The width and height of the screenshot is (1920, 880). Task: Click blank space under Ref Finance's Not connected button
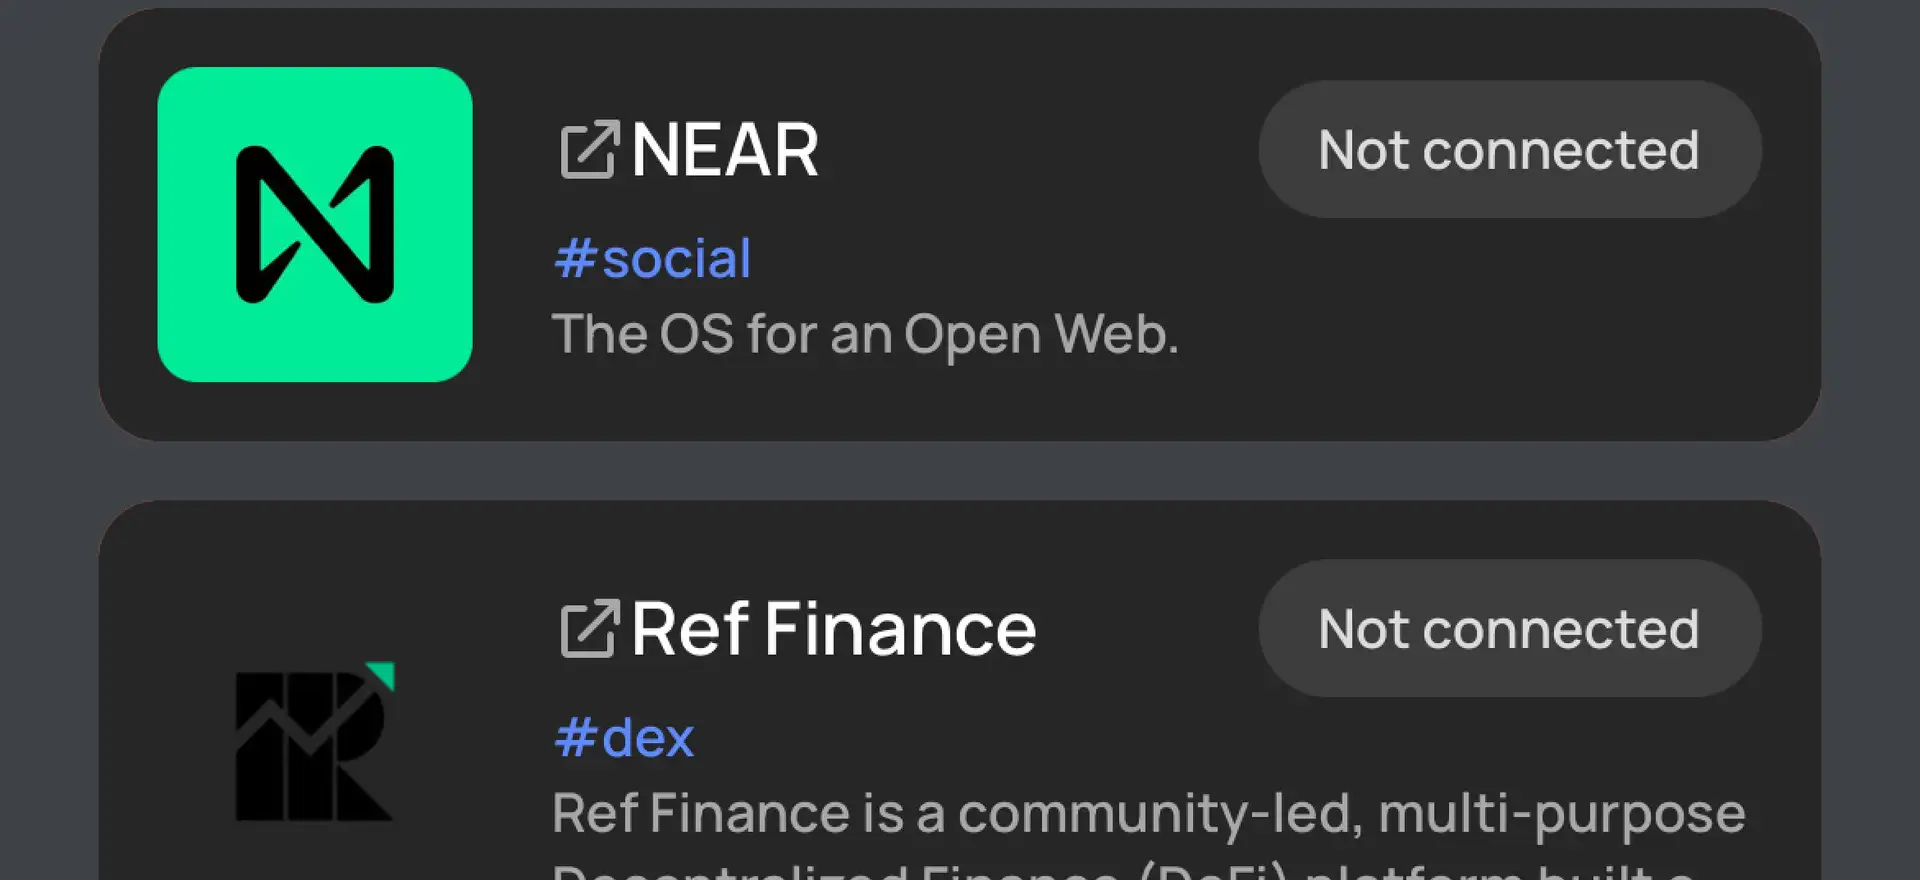point(1510,740)
